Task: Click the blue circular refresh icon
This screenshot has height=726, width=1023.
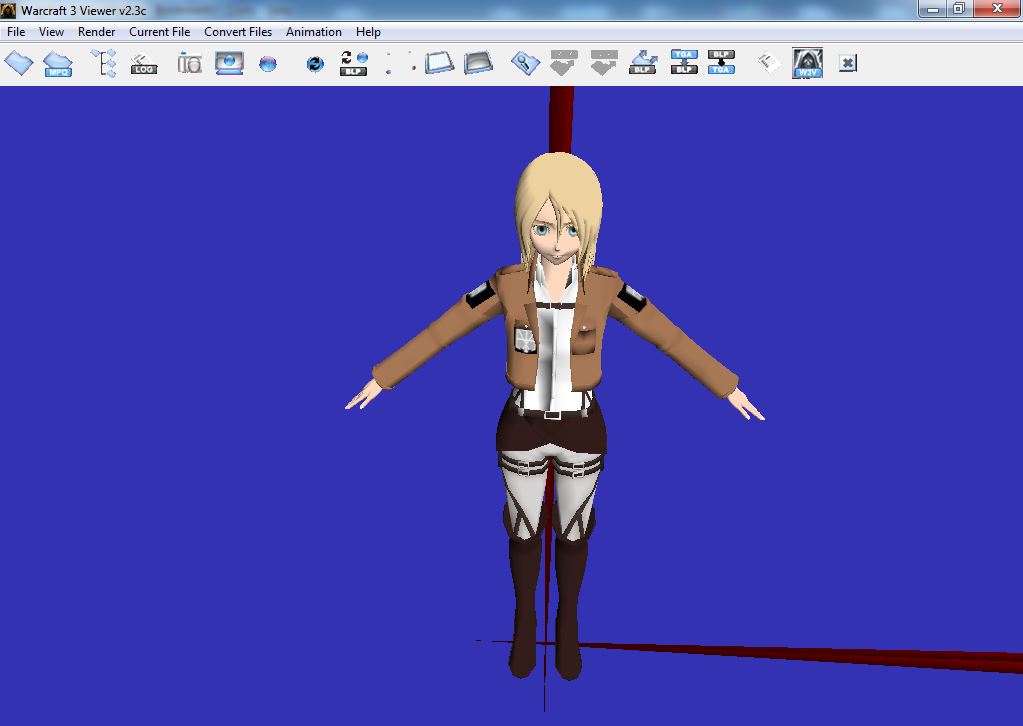Action: click(315, 63)
